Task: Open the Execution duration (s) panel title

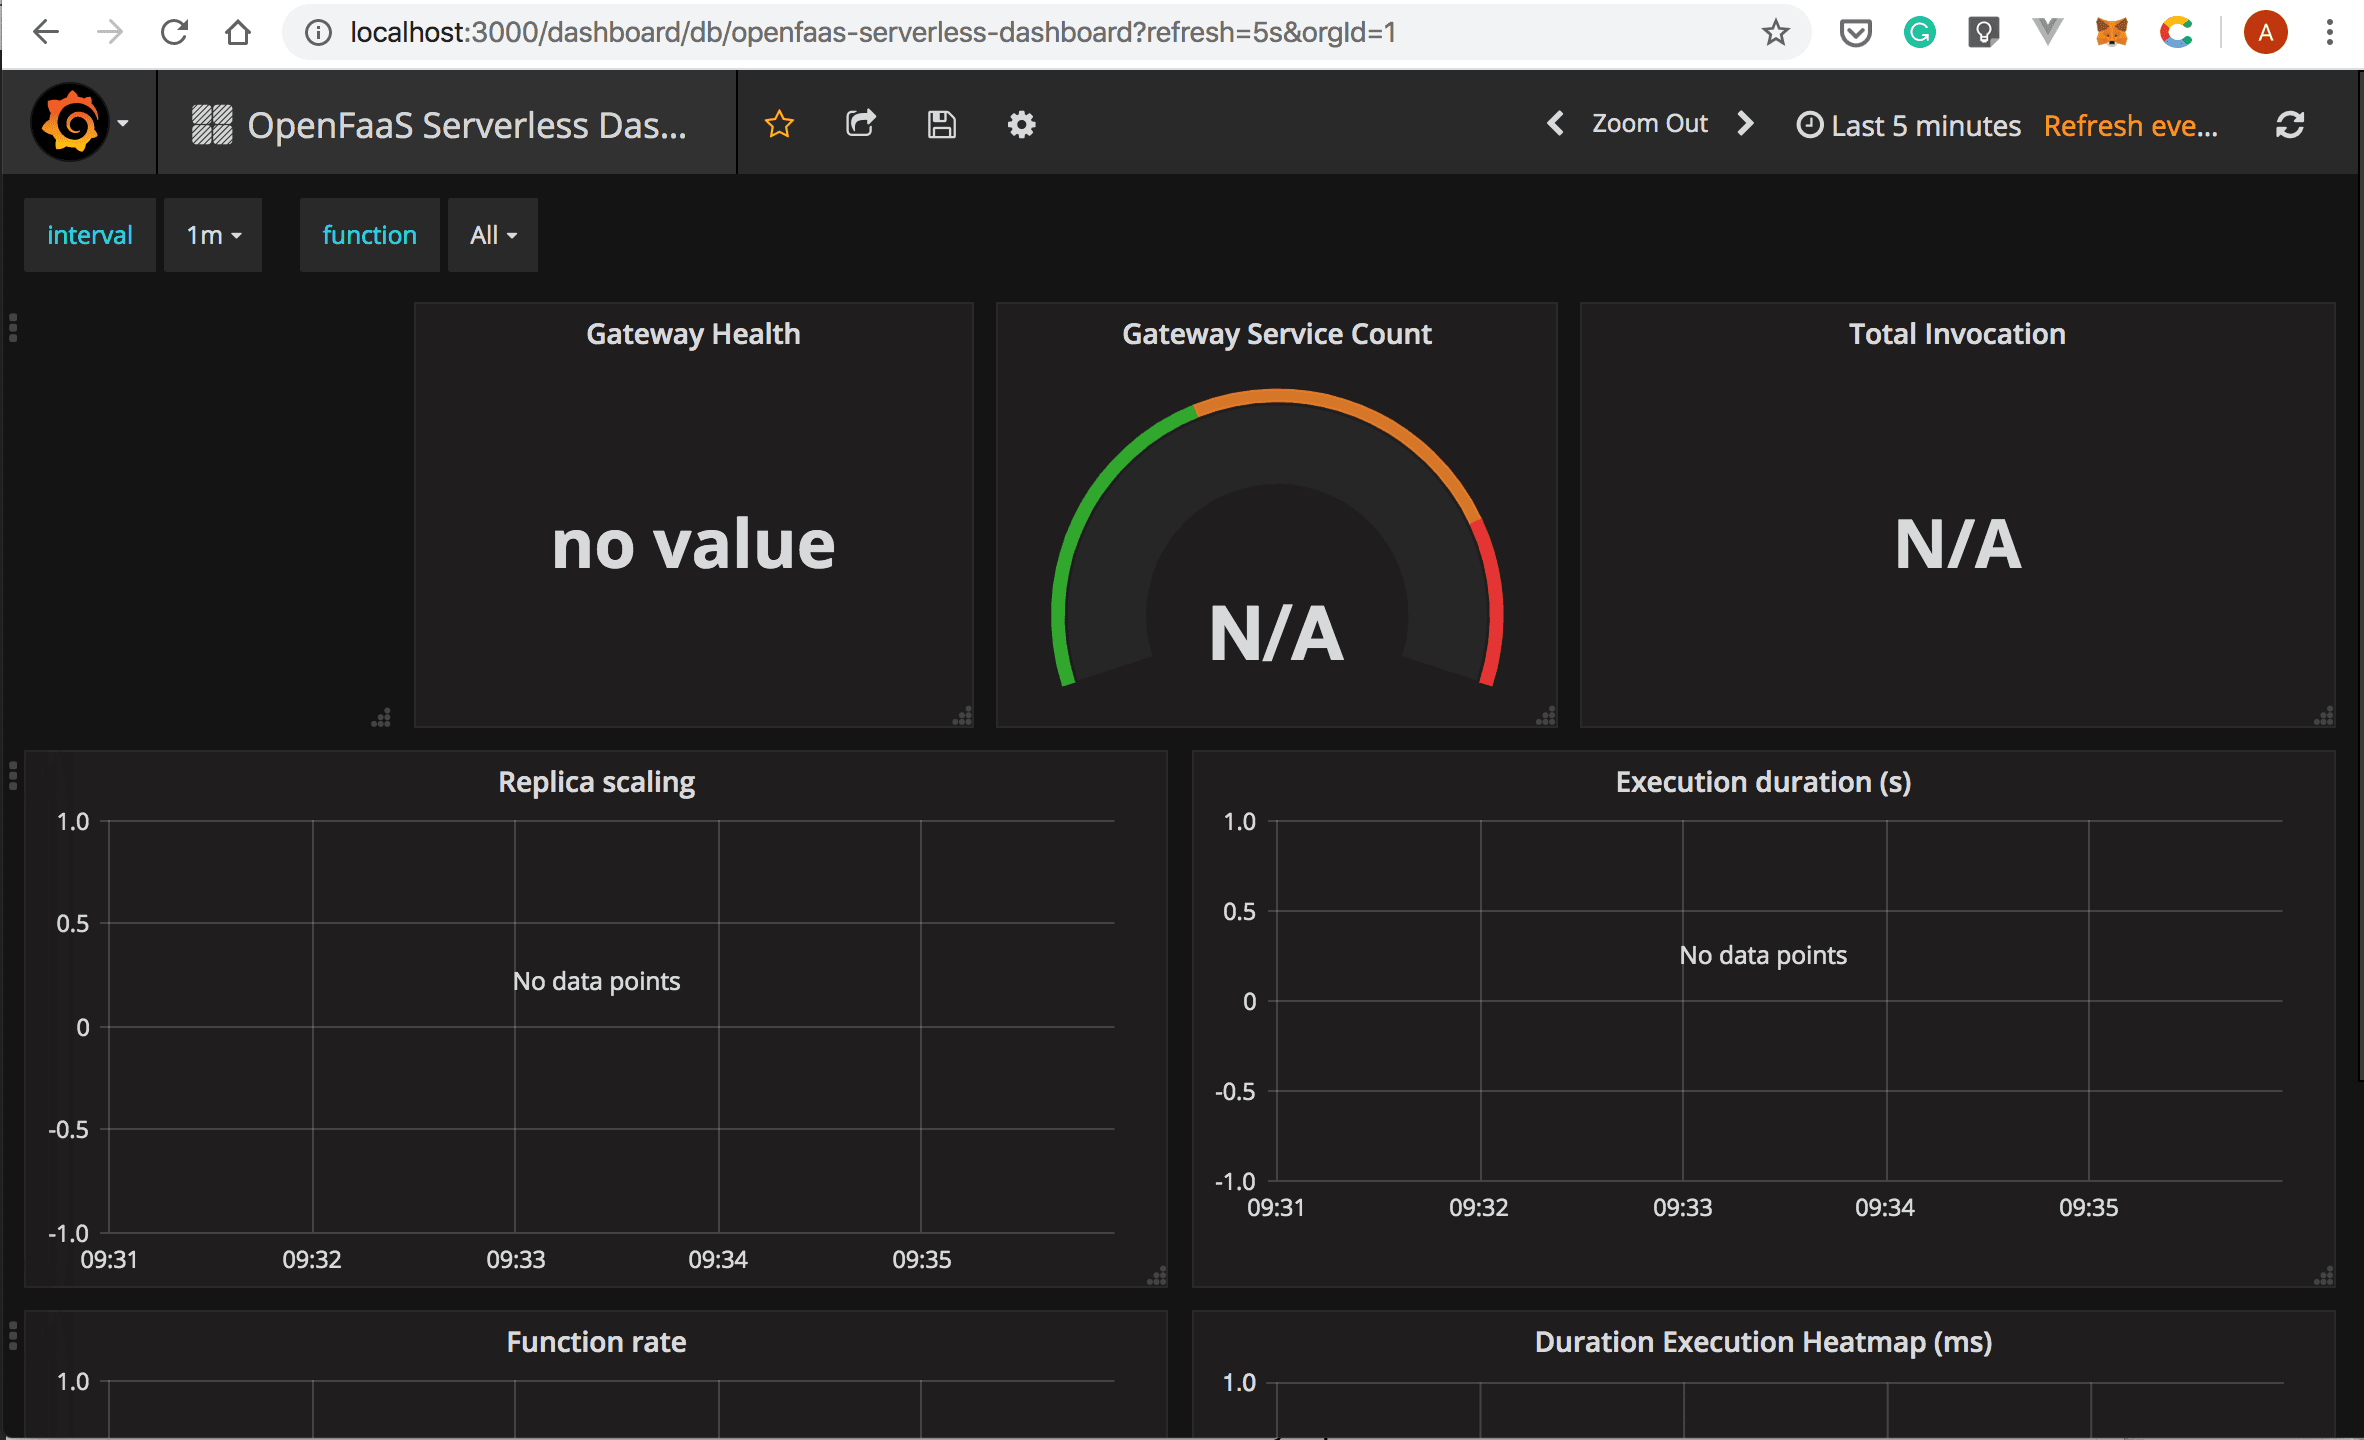Action: (x=1763, y=781)
